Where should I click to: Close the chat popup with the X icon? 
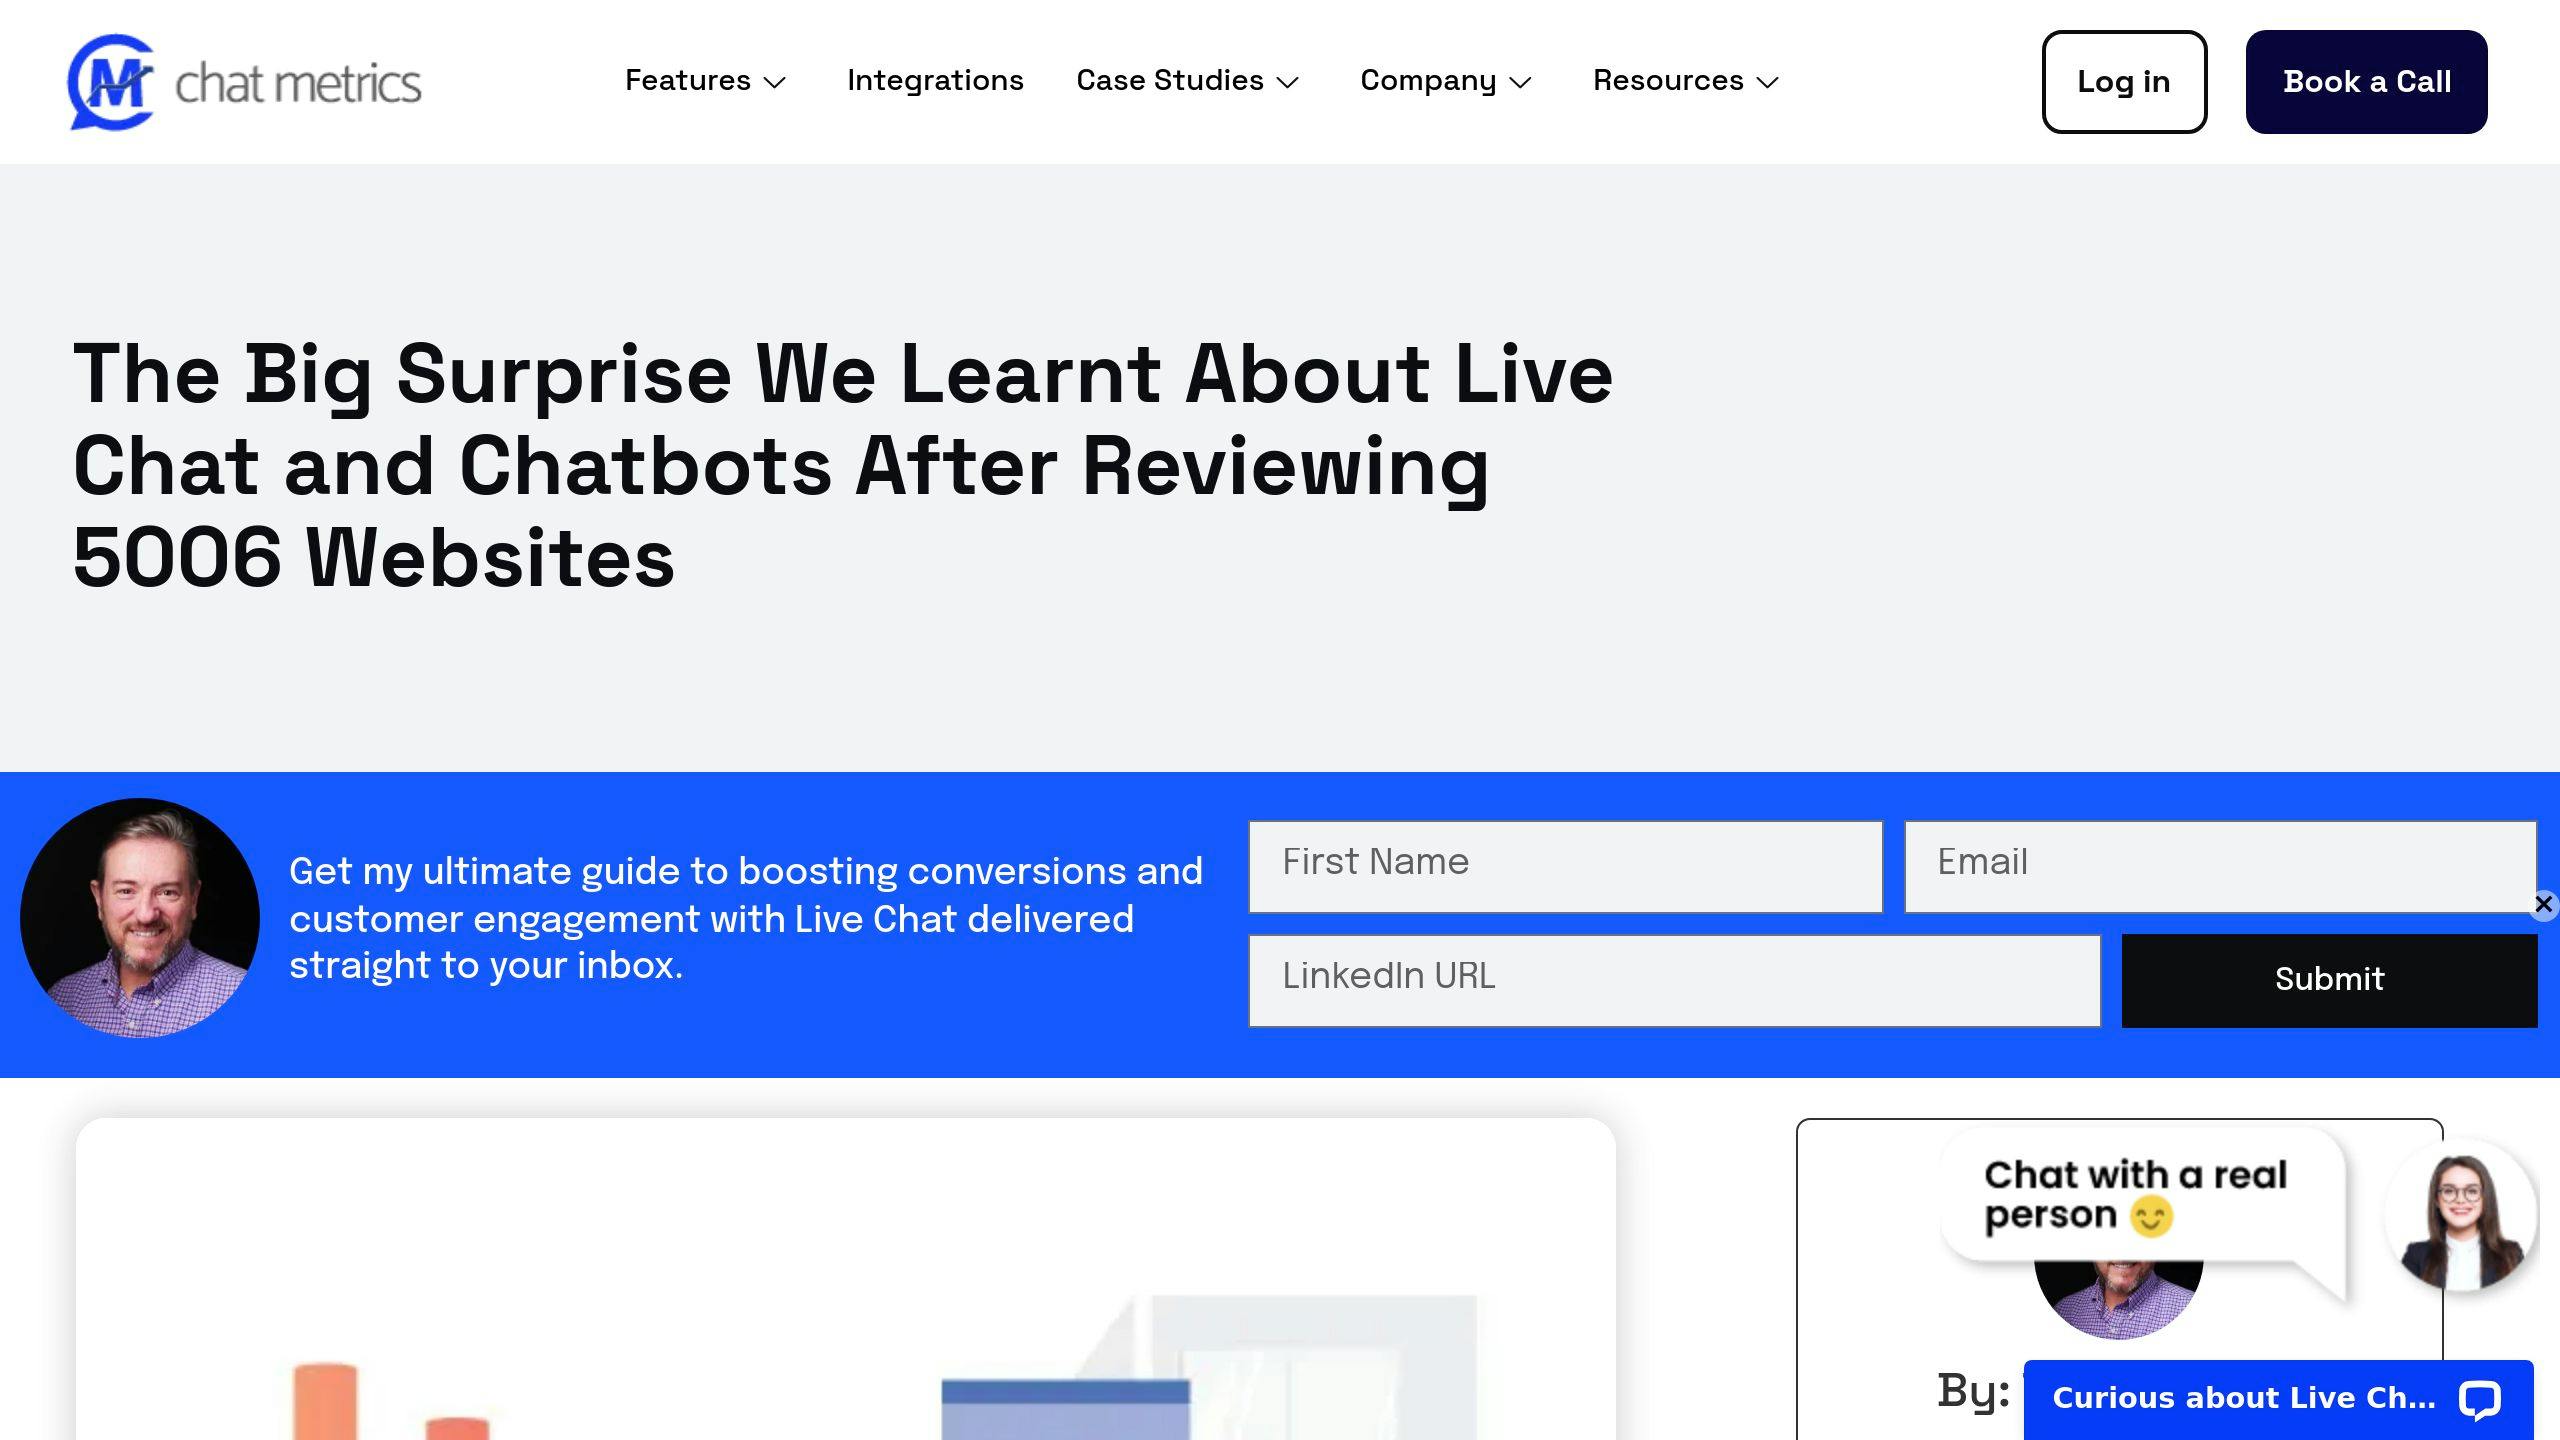2543,905
